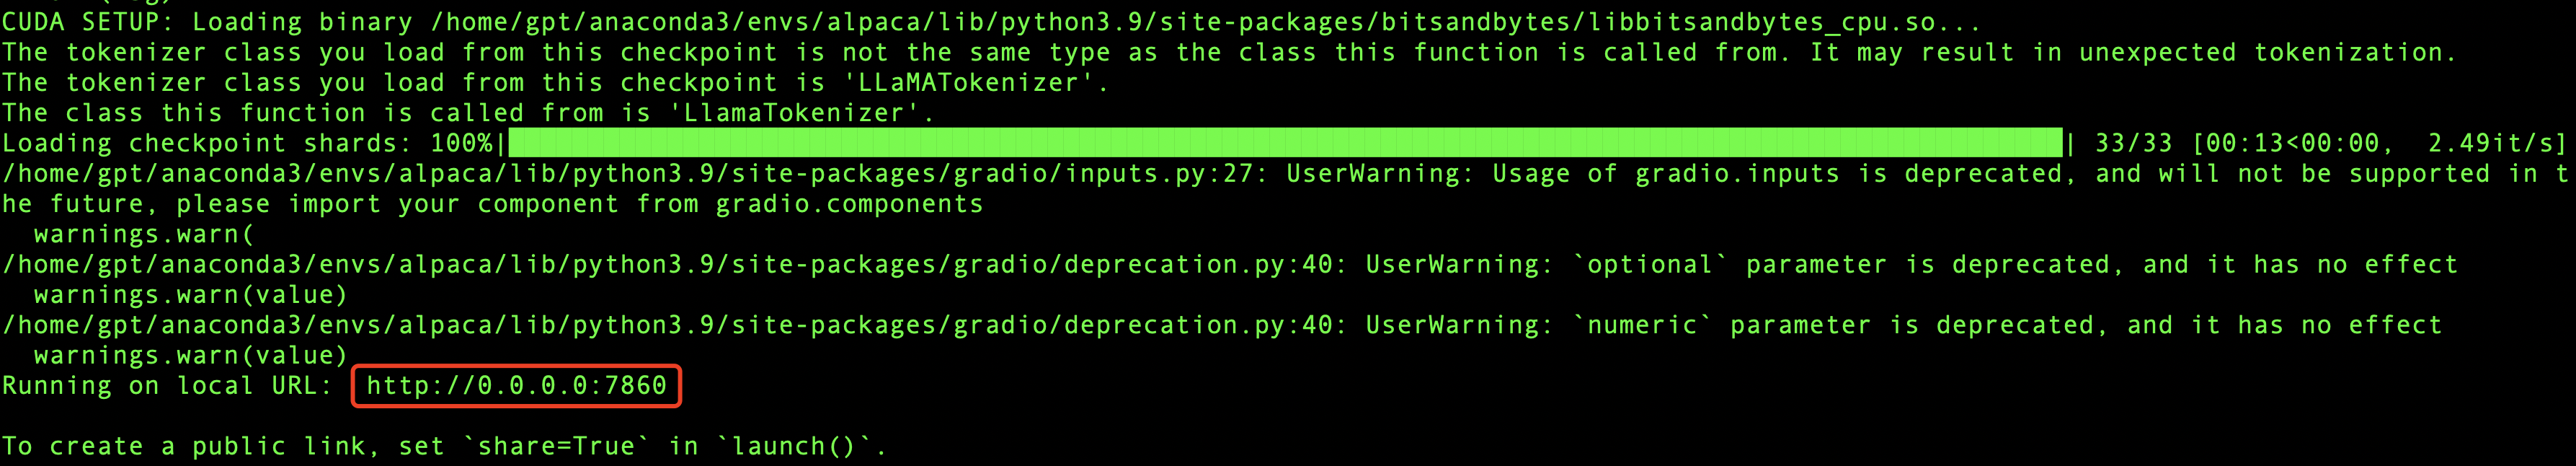
Task: Click the `optional` parameter name
Action: pyautogui.click(x=1650, y=265)
